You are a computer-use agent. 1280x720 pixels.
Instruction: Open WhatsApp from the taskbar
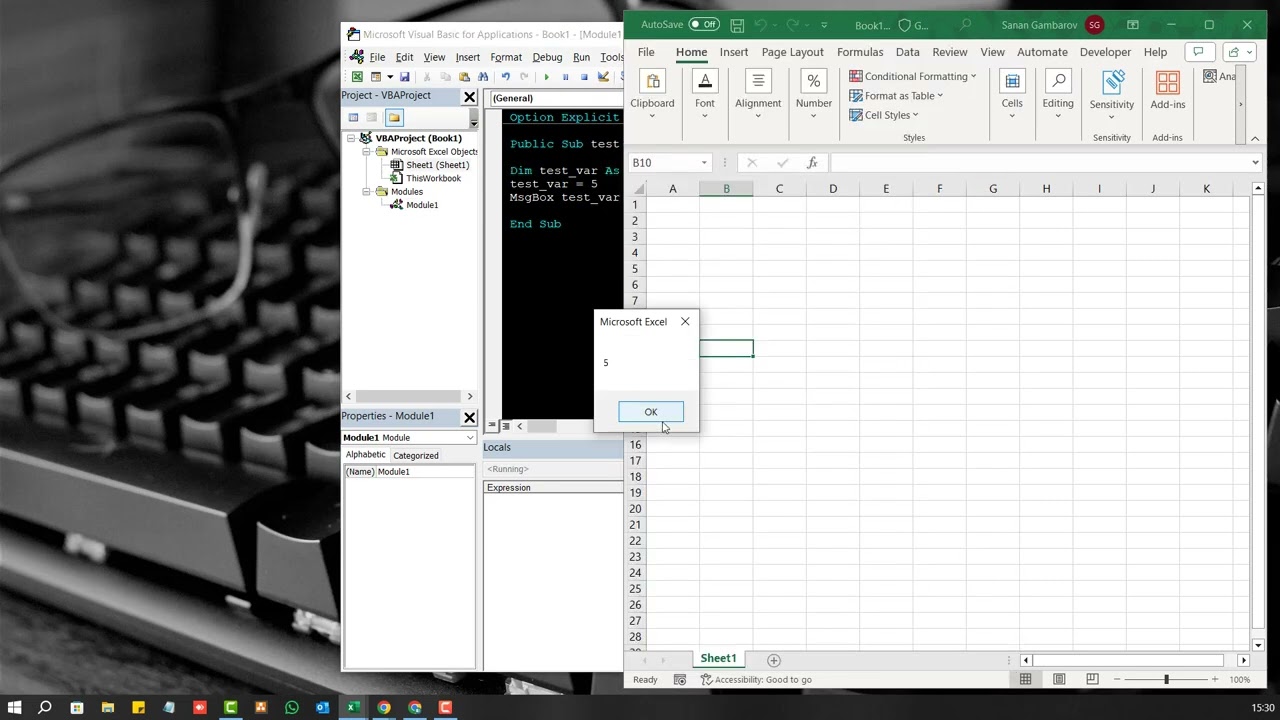[292, 708]
